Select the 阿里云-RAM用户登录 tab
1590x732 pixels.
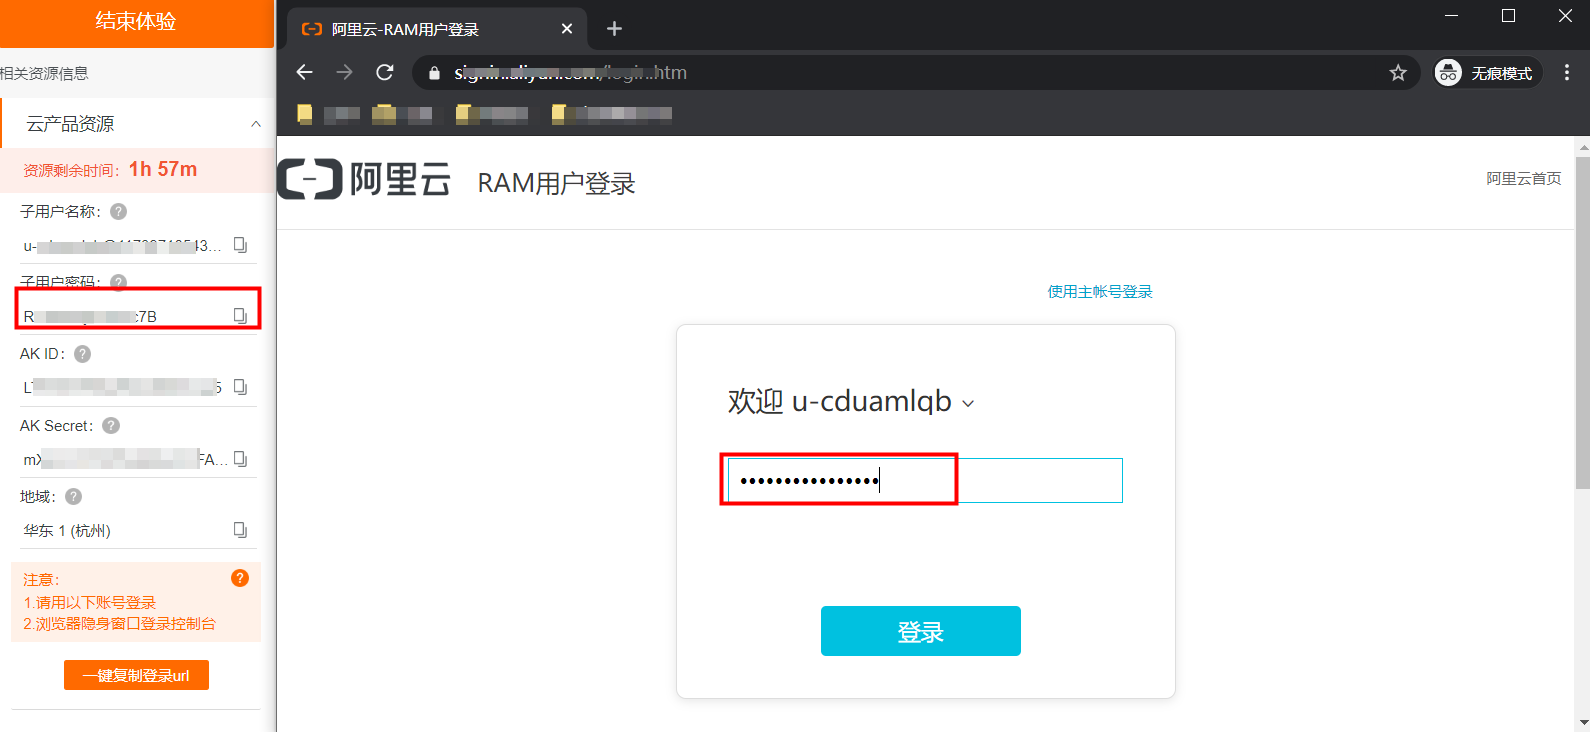click(437, 29)
